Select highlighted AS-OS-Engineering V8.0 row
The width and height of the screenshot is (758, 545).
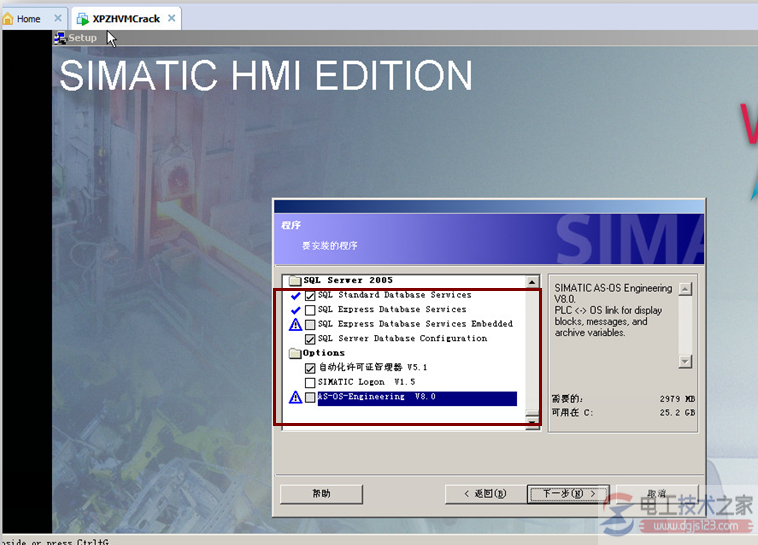(x=417, y=398)
